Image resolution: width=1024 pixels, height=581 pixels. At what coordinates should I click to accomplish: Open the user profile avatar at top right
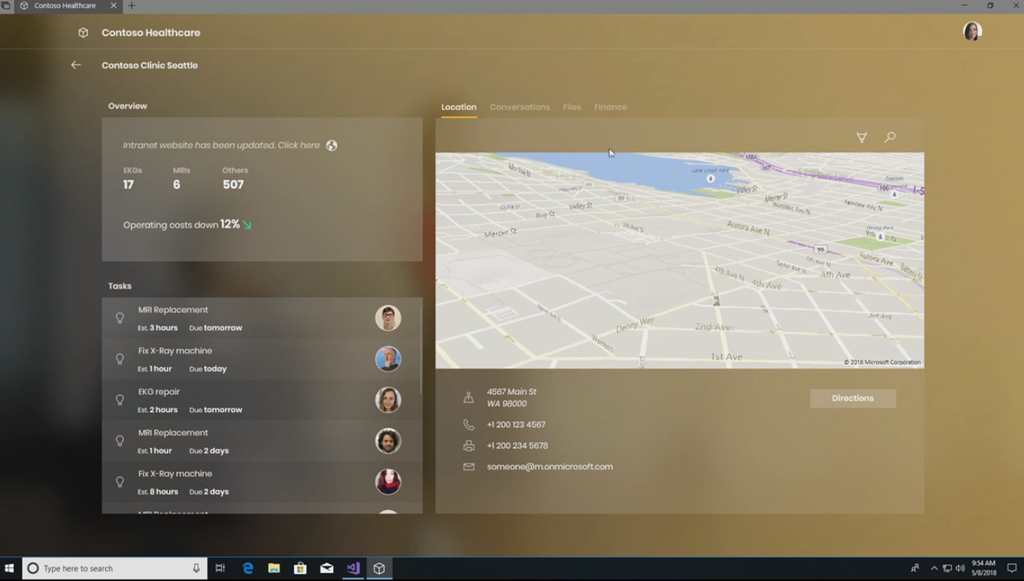point(972,31)
